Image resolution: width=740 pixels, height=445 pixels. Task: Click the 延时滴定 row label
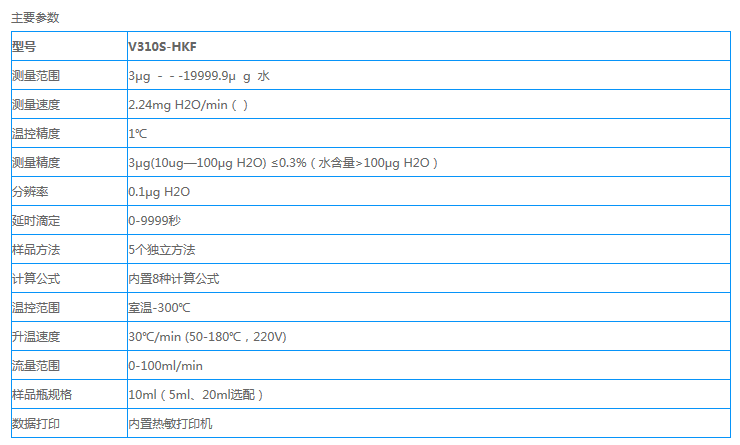coord(35,220)
